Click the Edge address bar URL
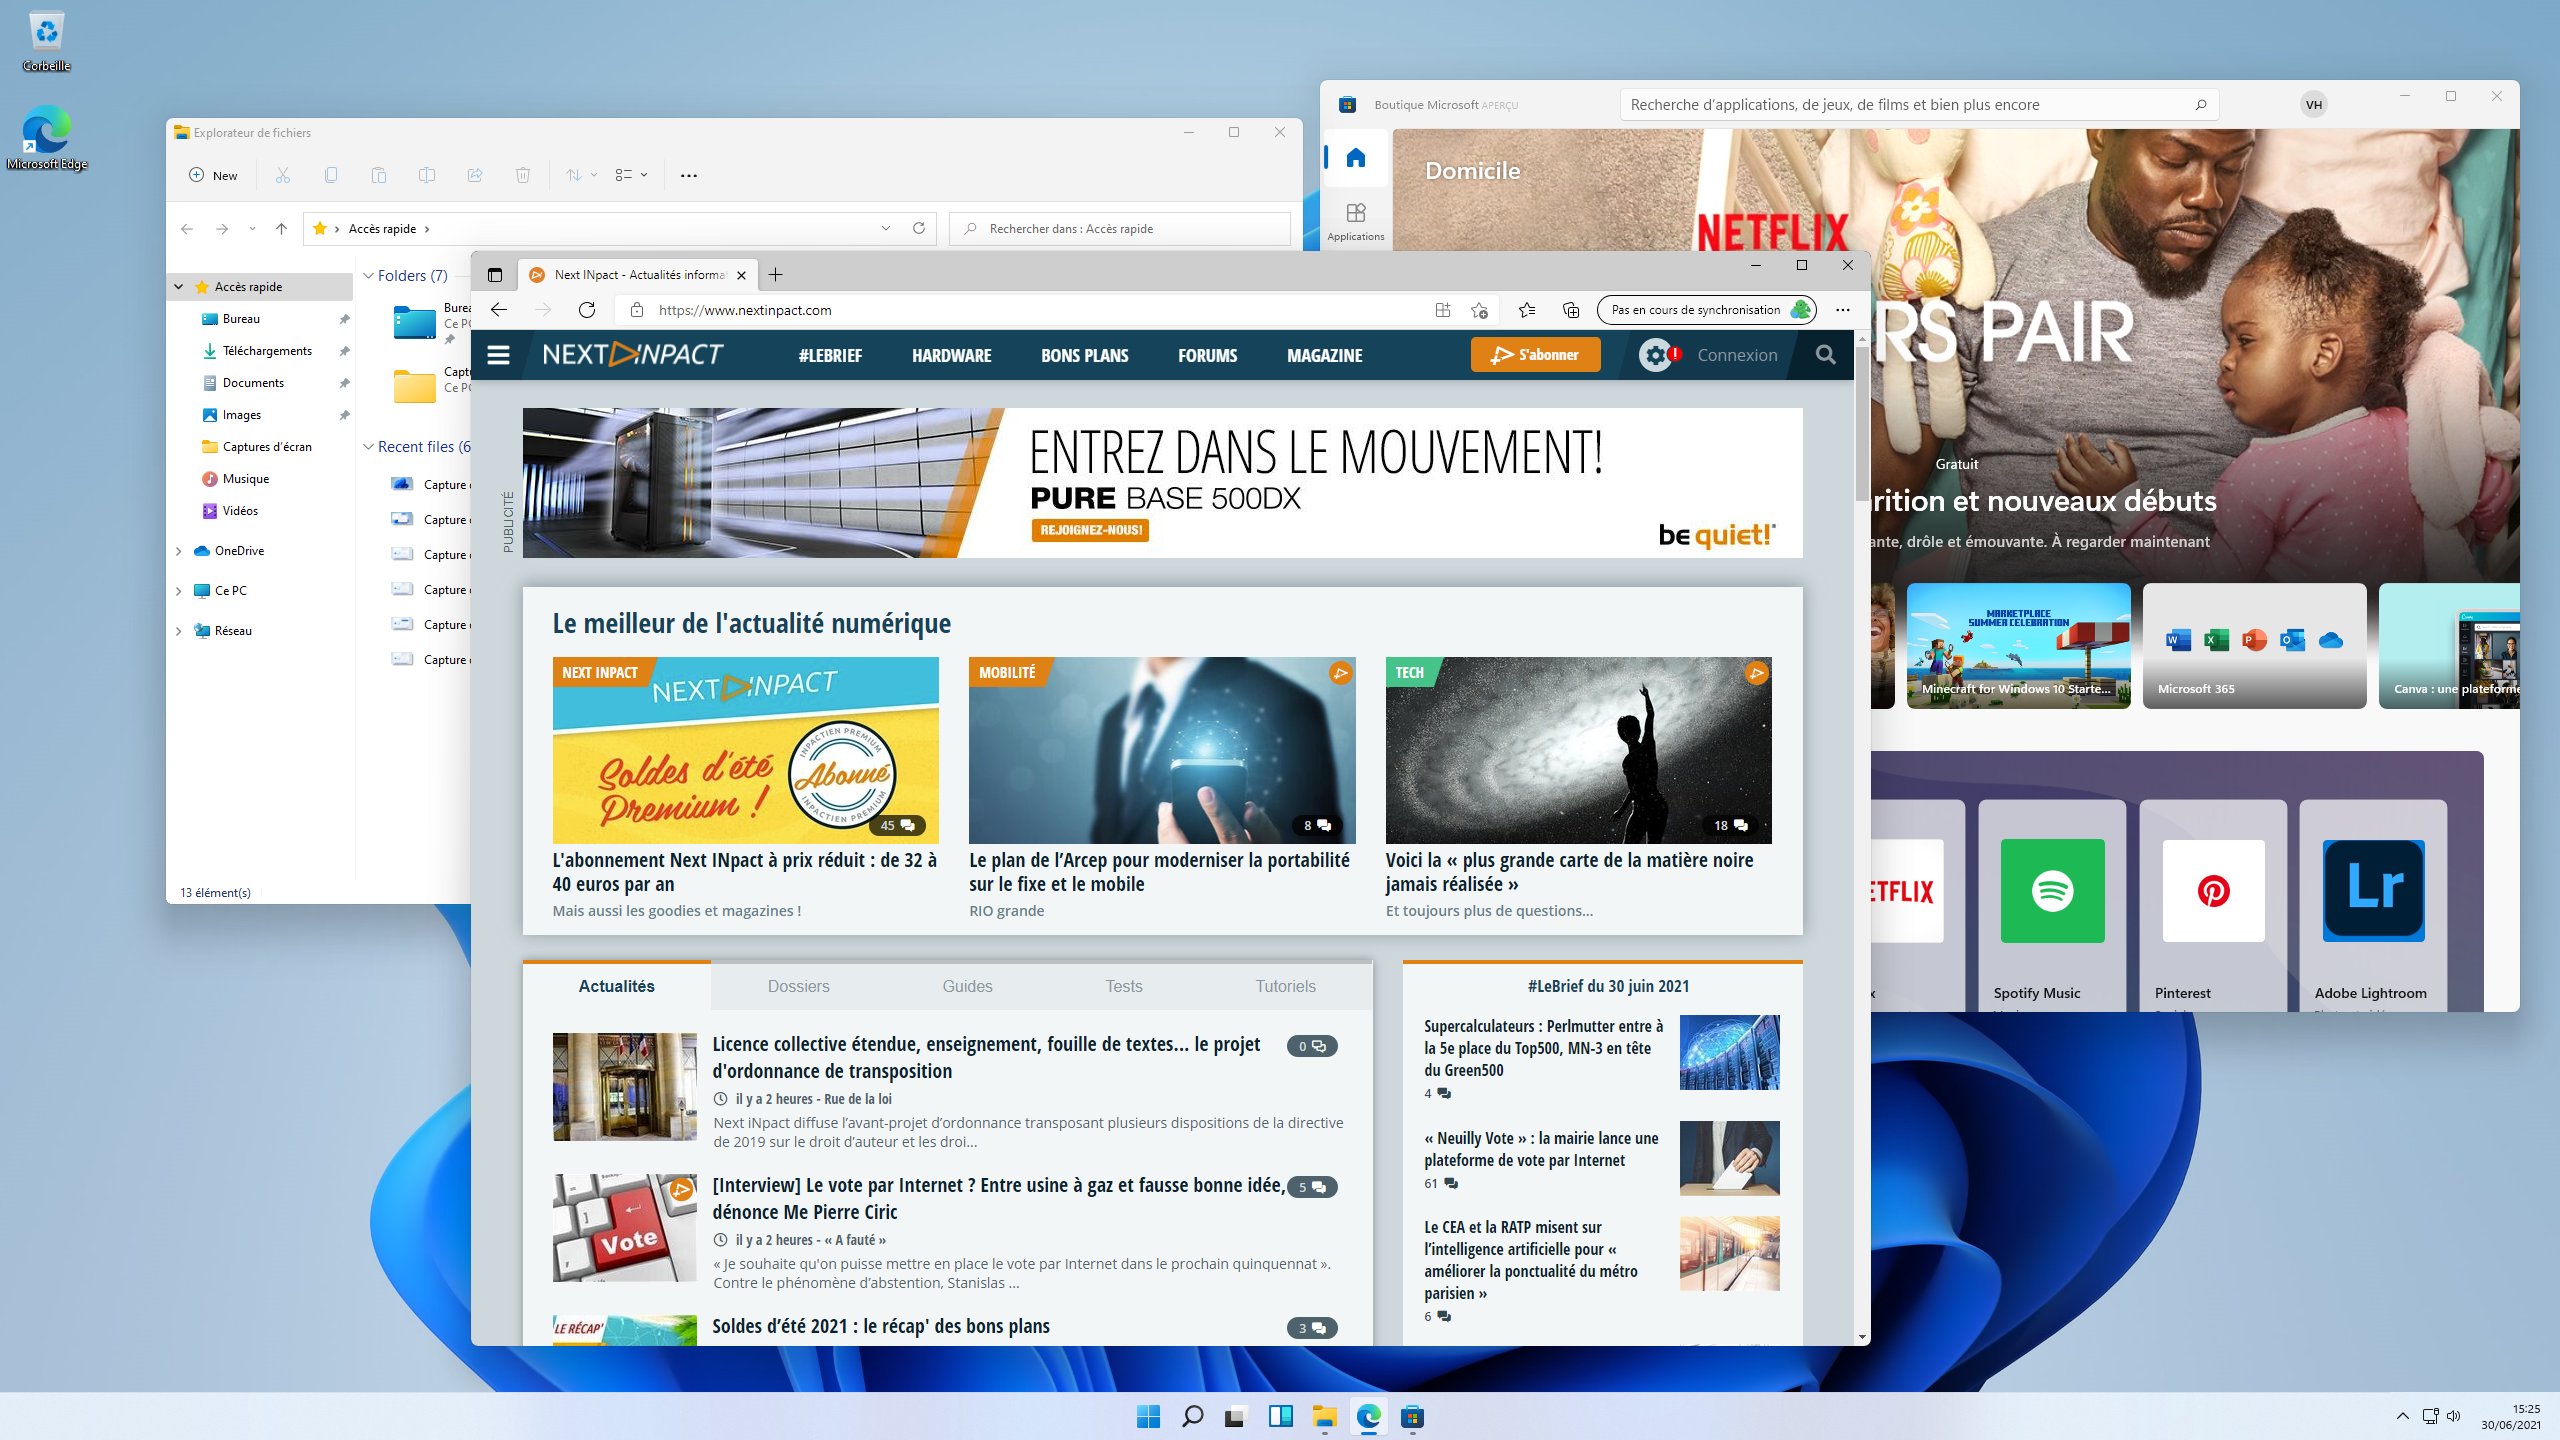This screenshot has height=1440, width=2560. point(745,310)
